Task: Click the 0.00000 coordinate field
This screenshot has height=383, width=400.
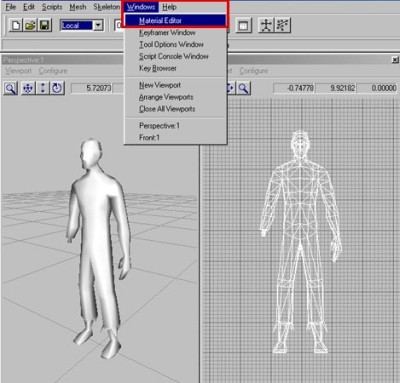Action: (x=378, y=88)
